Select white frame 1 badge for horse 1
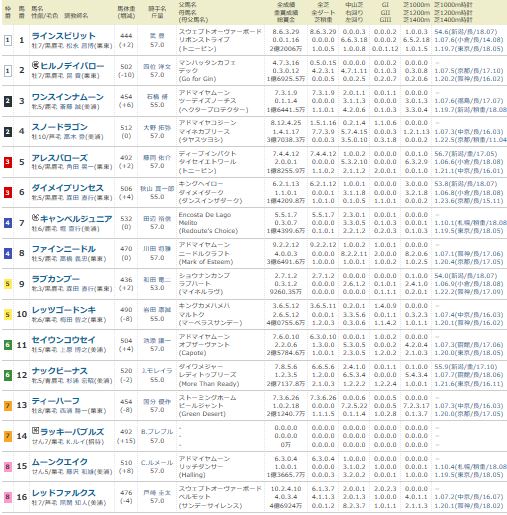This screenshot has height=515, width=507. point(8,41)
